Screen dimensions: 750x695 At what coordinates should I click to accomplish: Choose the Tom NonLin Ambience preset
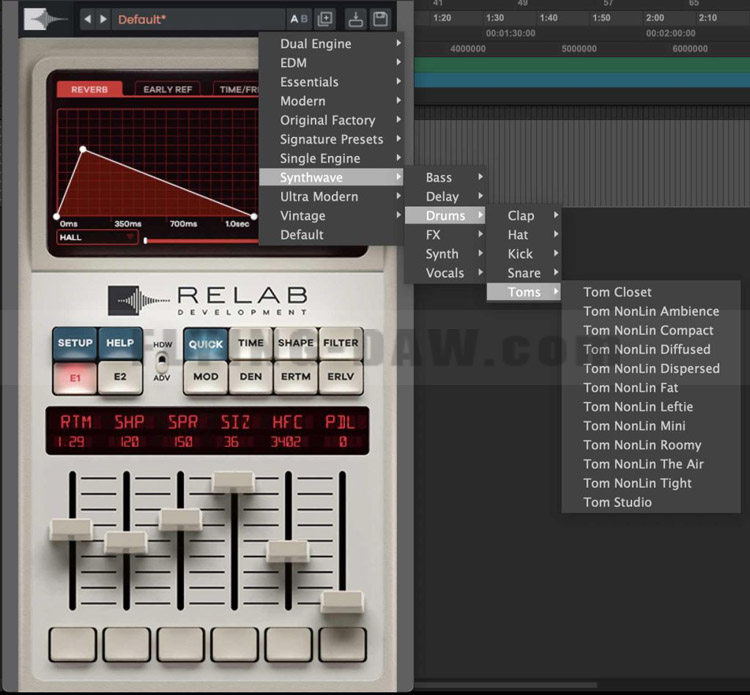(x=651, y=311)
